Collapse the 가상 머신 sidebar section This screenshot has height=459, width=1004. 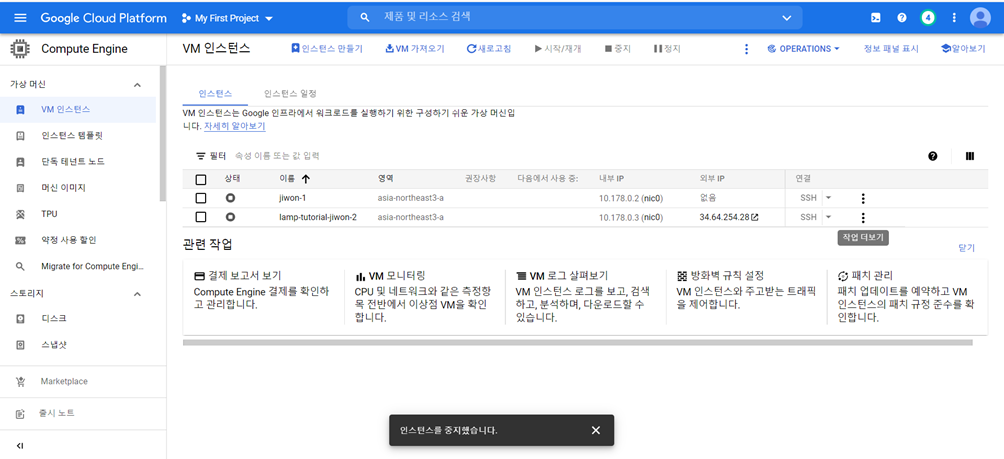[136, 85]
